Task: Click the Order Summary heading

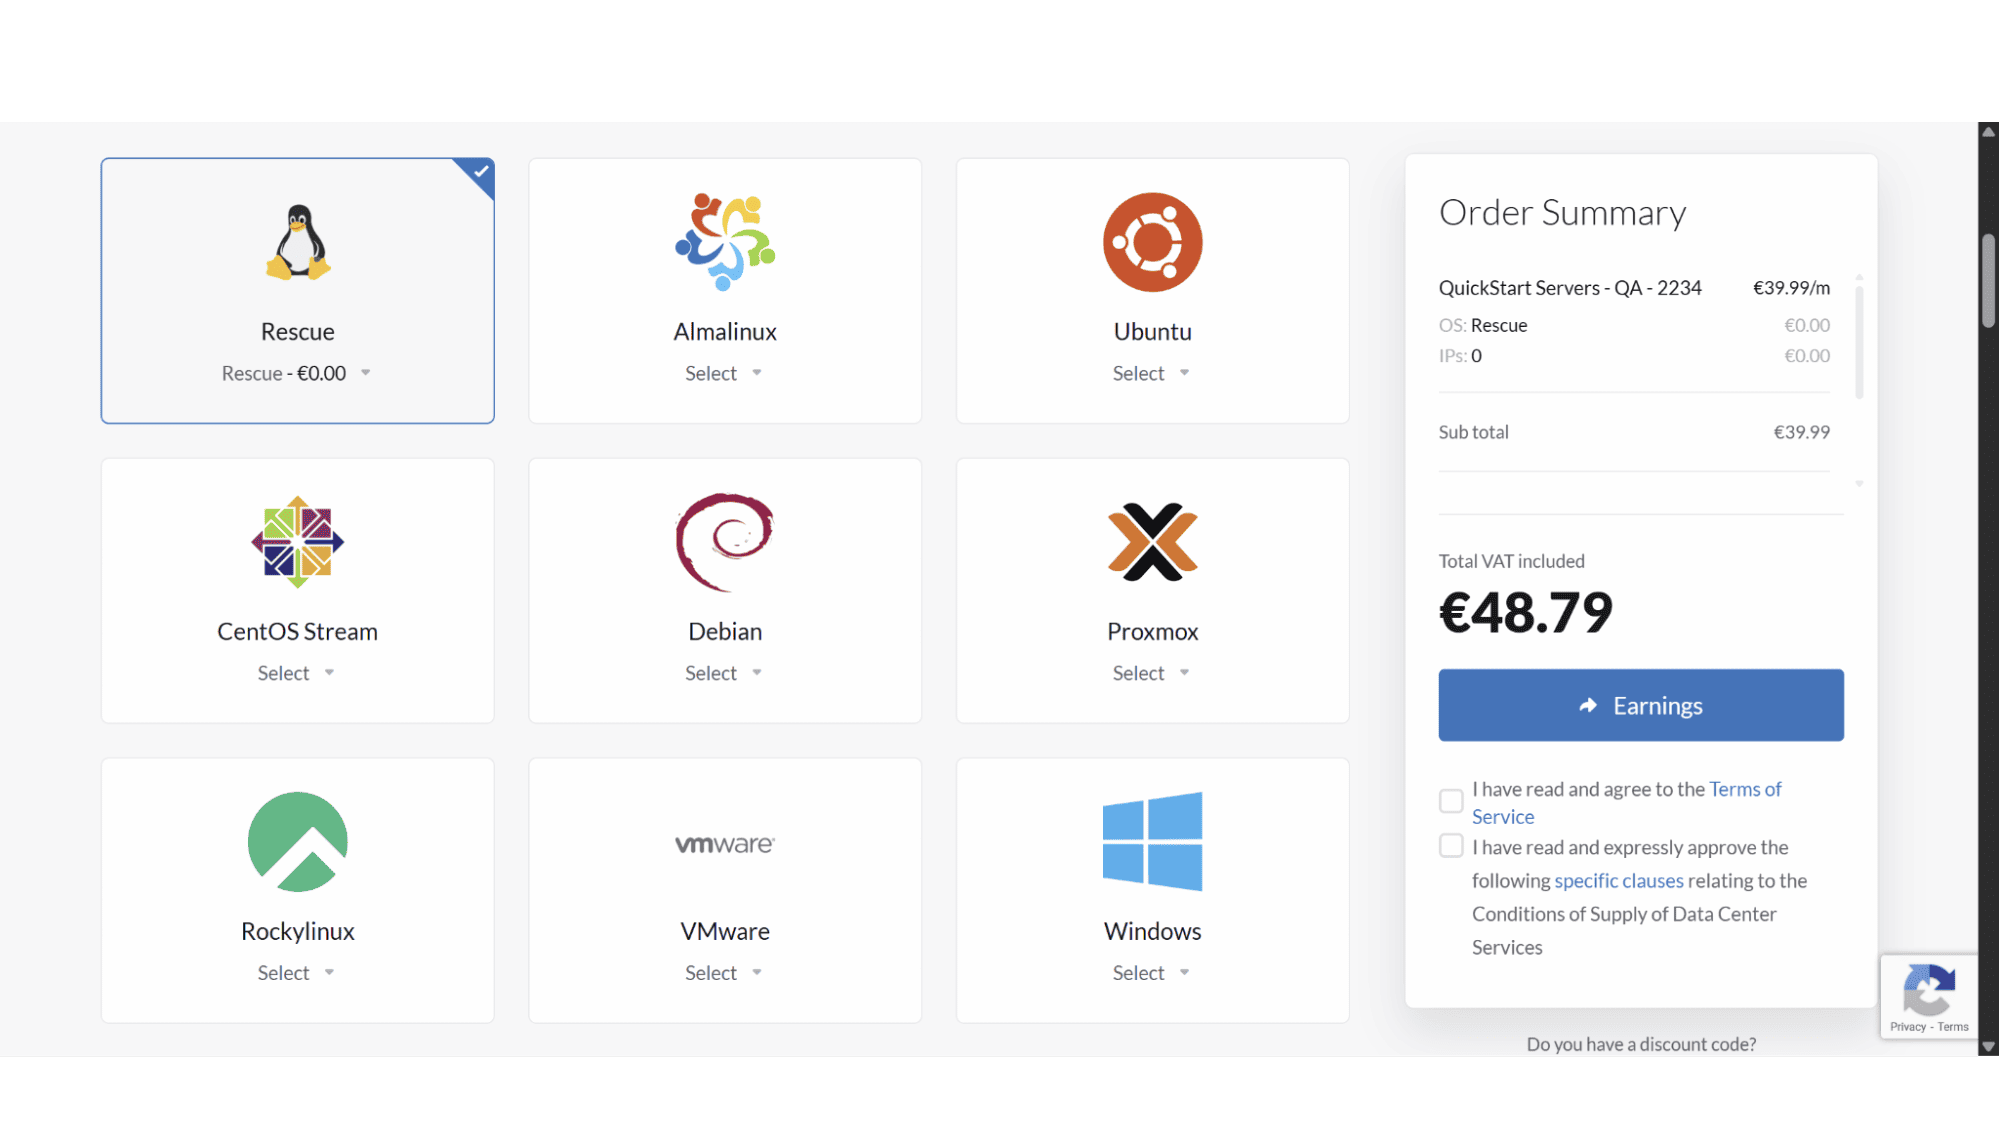Action: coord(1562,213)
